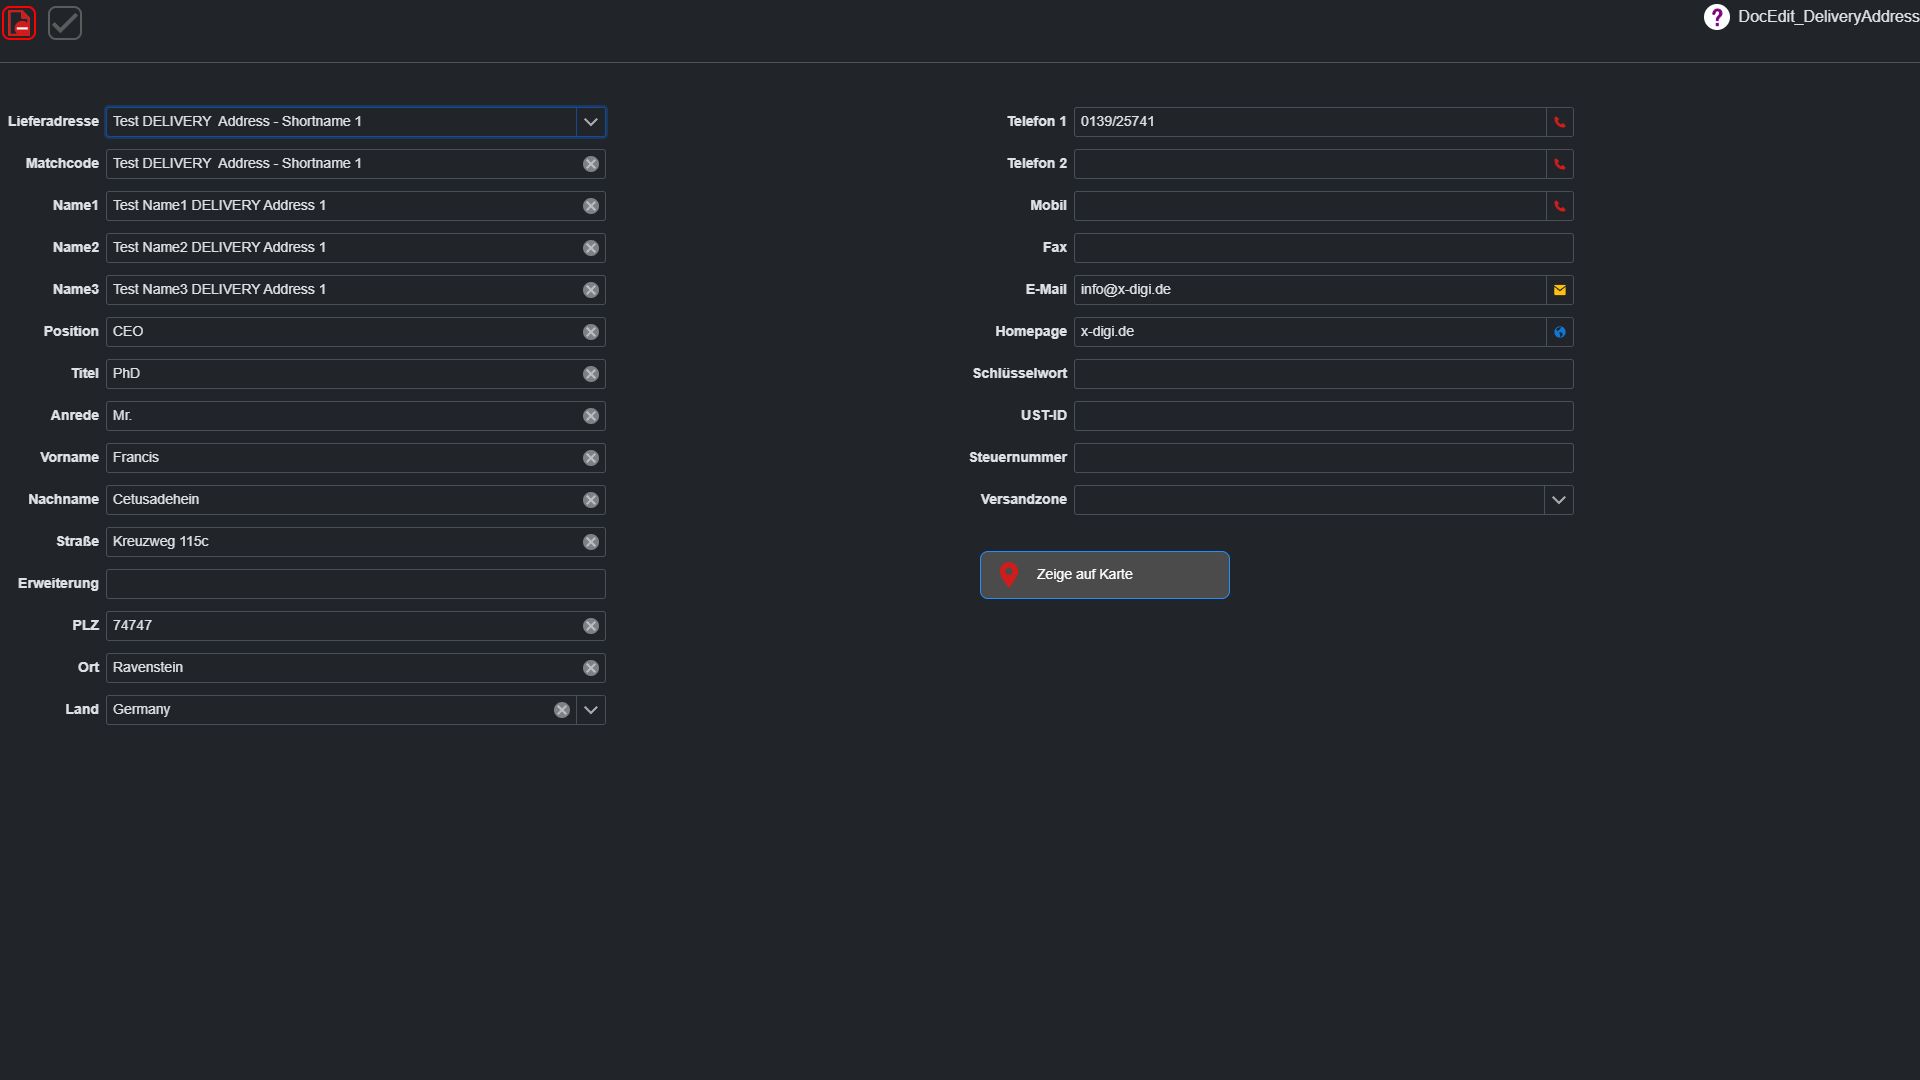
Task: Click into the Telefon 2 input field
Action: [x=1310, y=164]
